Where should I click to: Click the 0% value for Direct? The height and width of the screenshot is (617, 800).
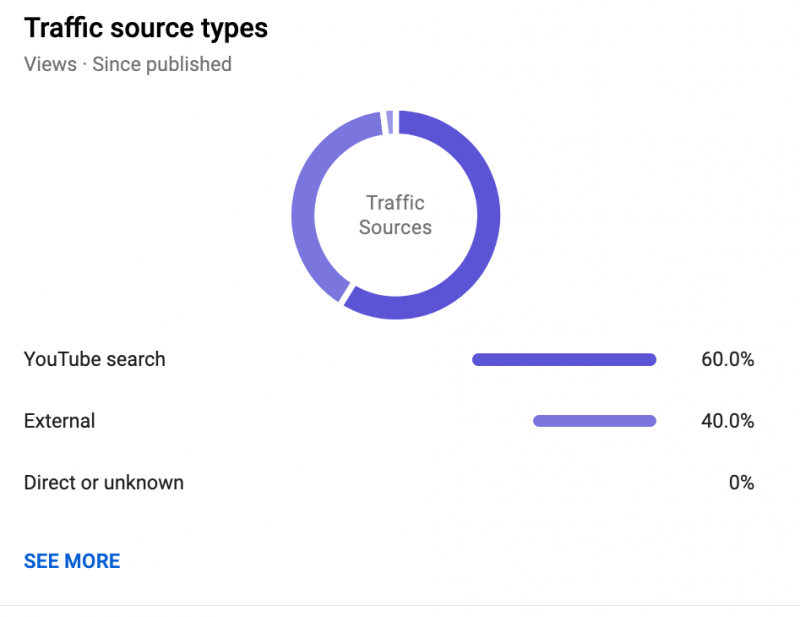tap(741, 483)
